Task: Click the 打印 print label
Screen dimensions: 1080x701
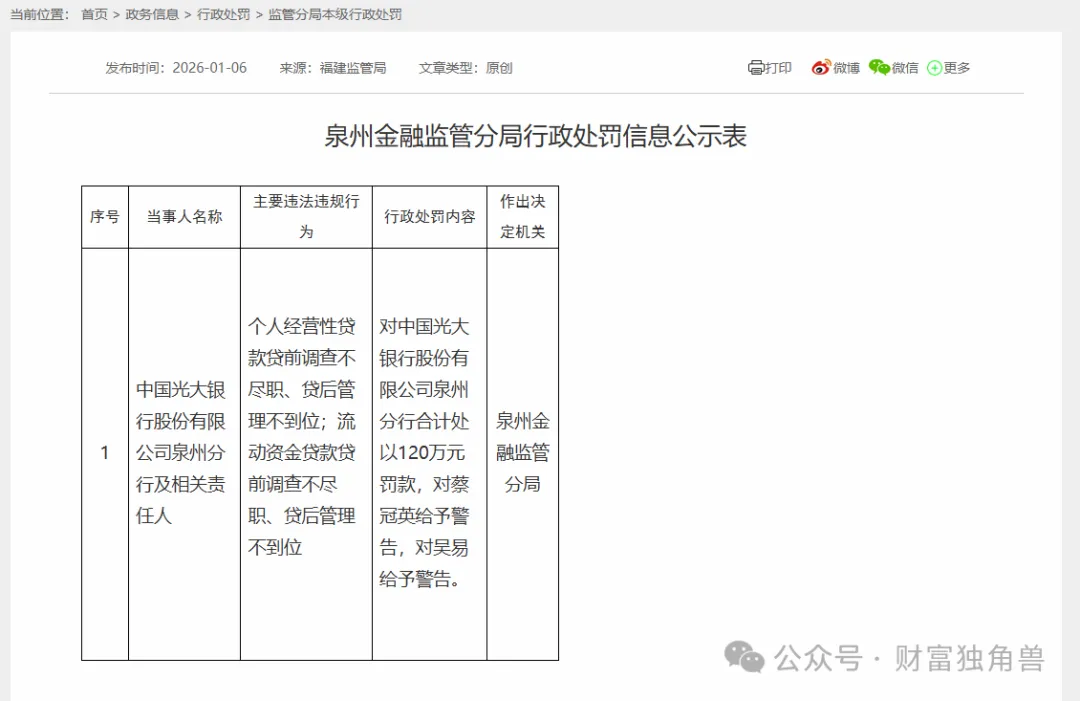Action: [x=778, y=67]
